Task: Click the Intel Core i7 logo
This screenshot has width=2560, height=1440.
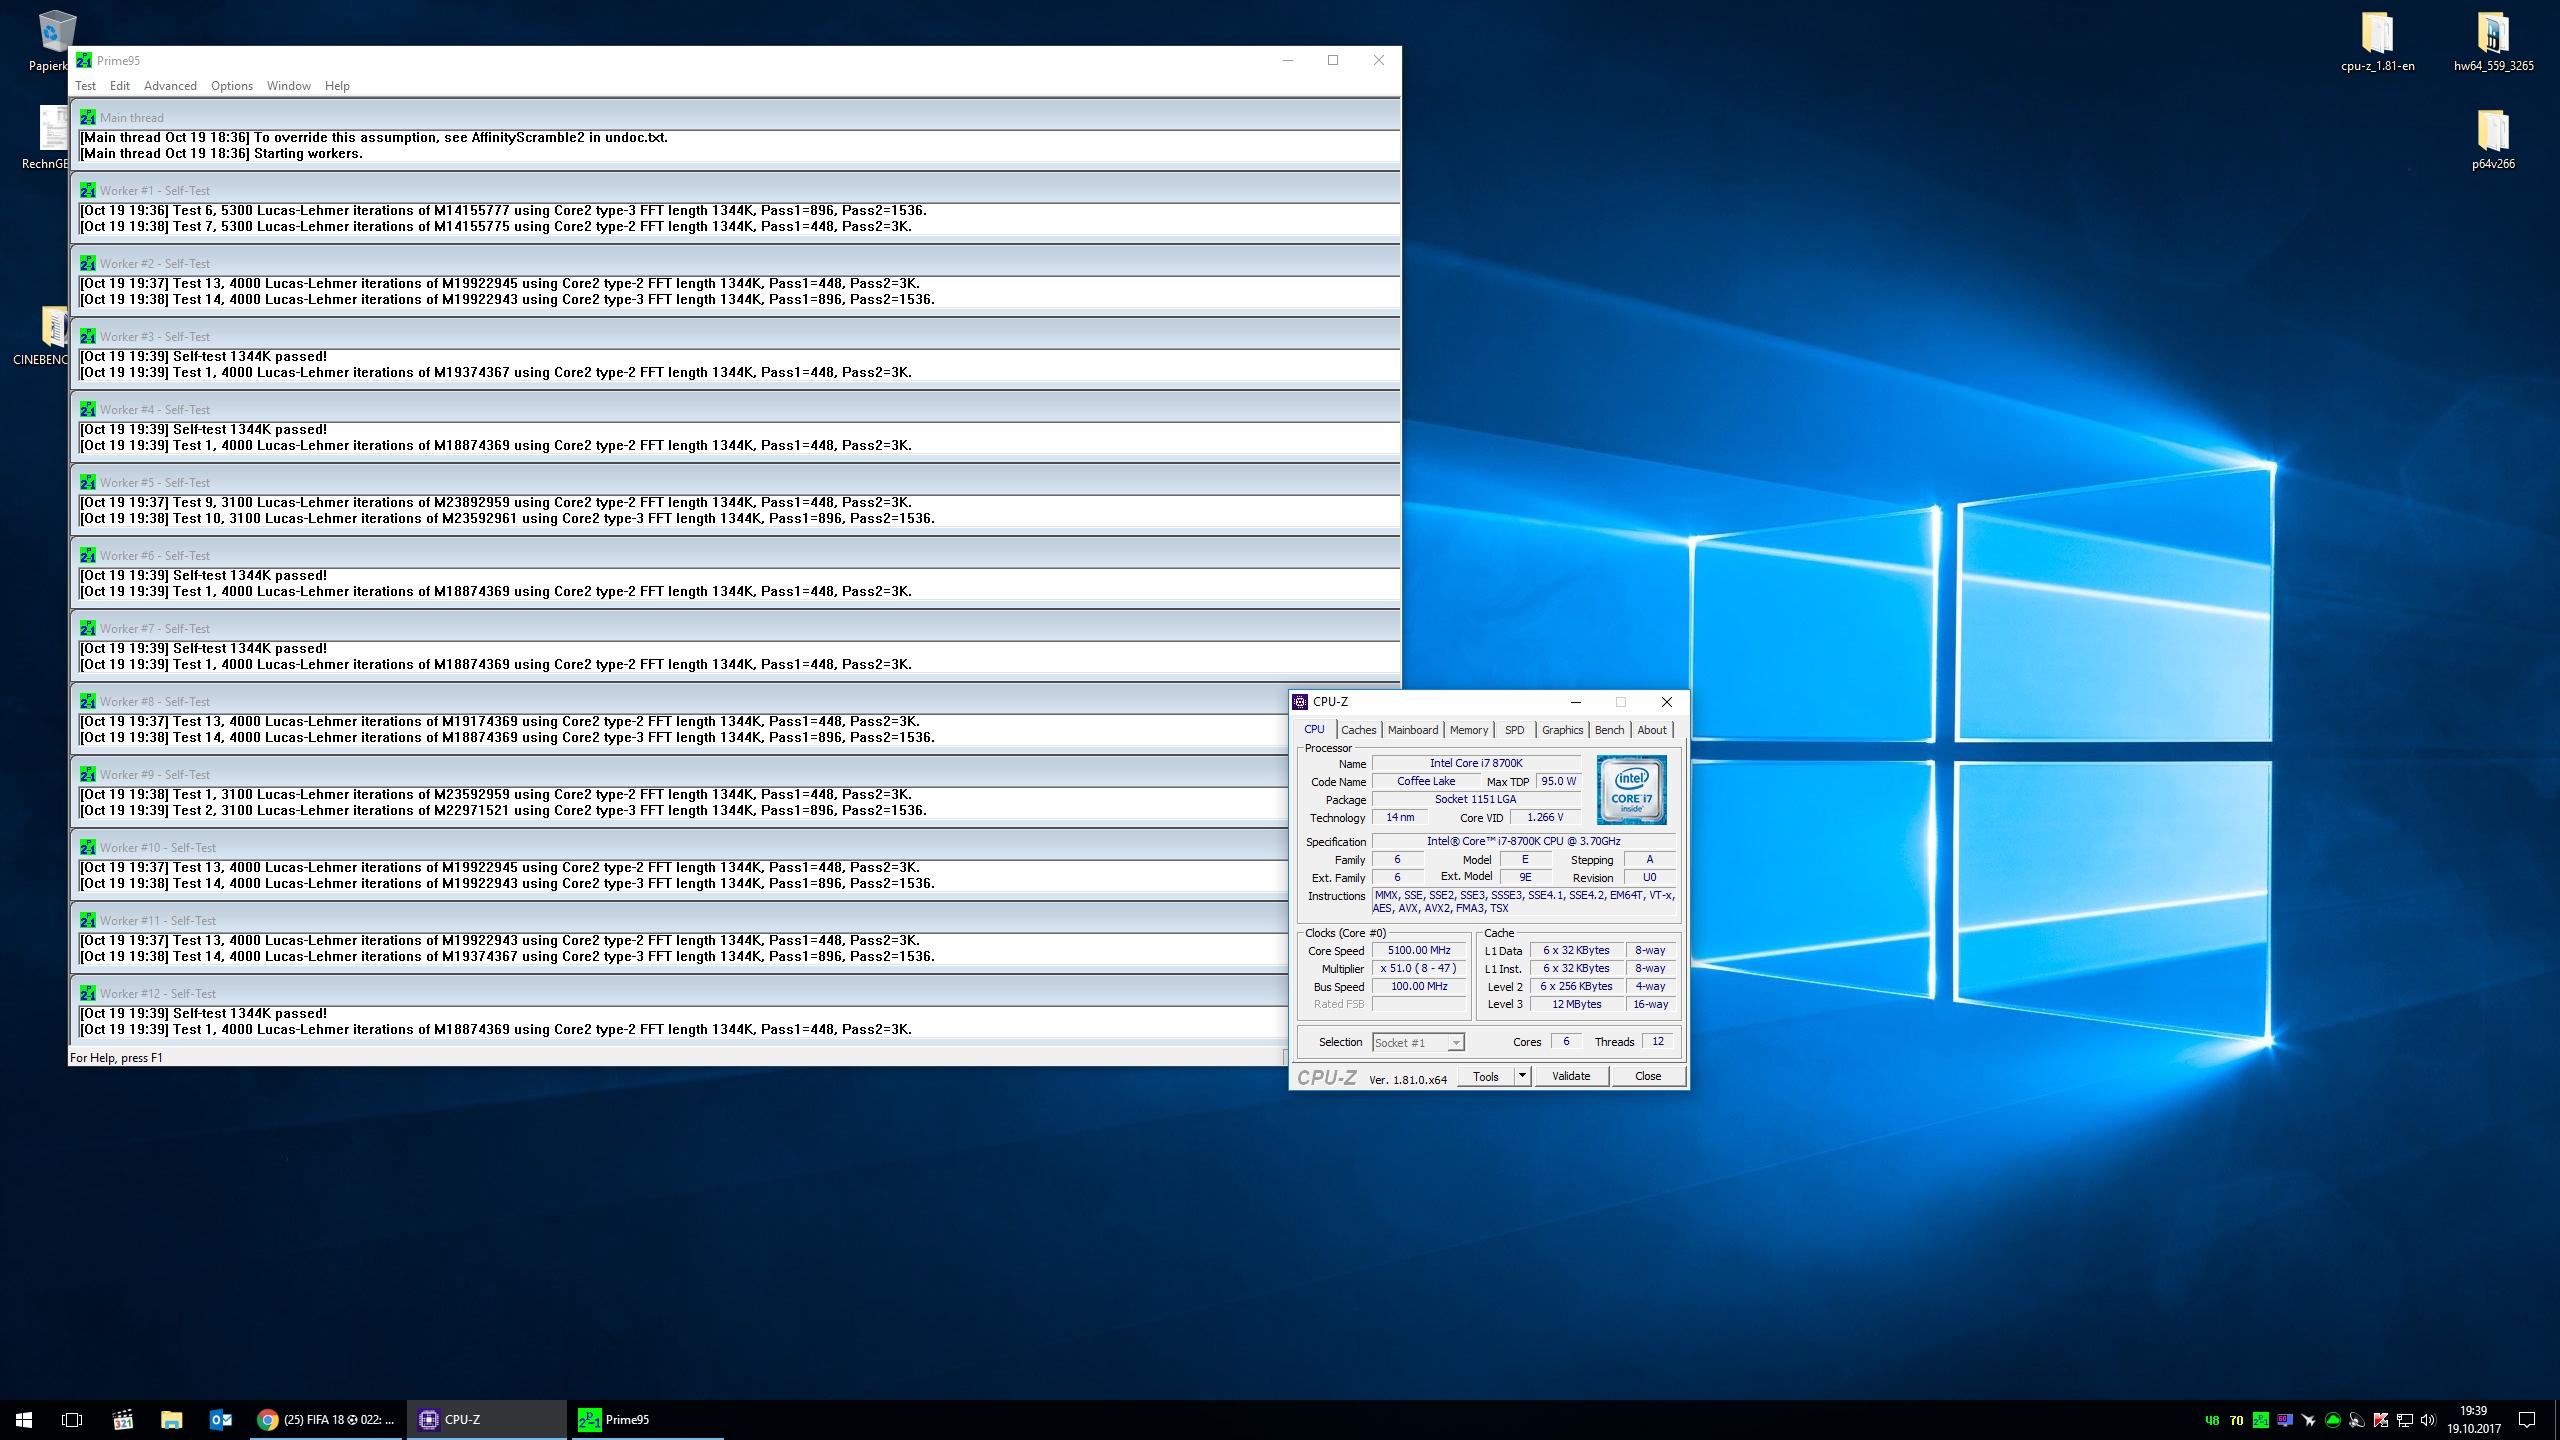Action: point(1631,789)
